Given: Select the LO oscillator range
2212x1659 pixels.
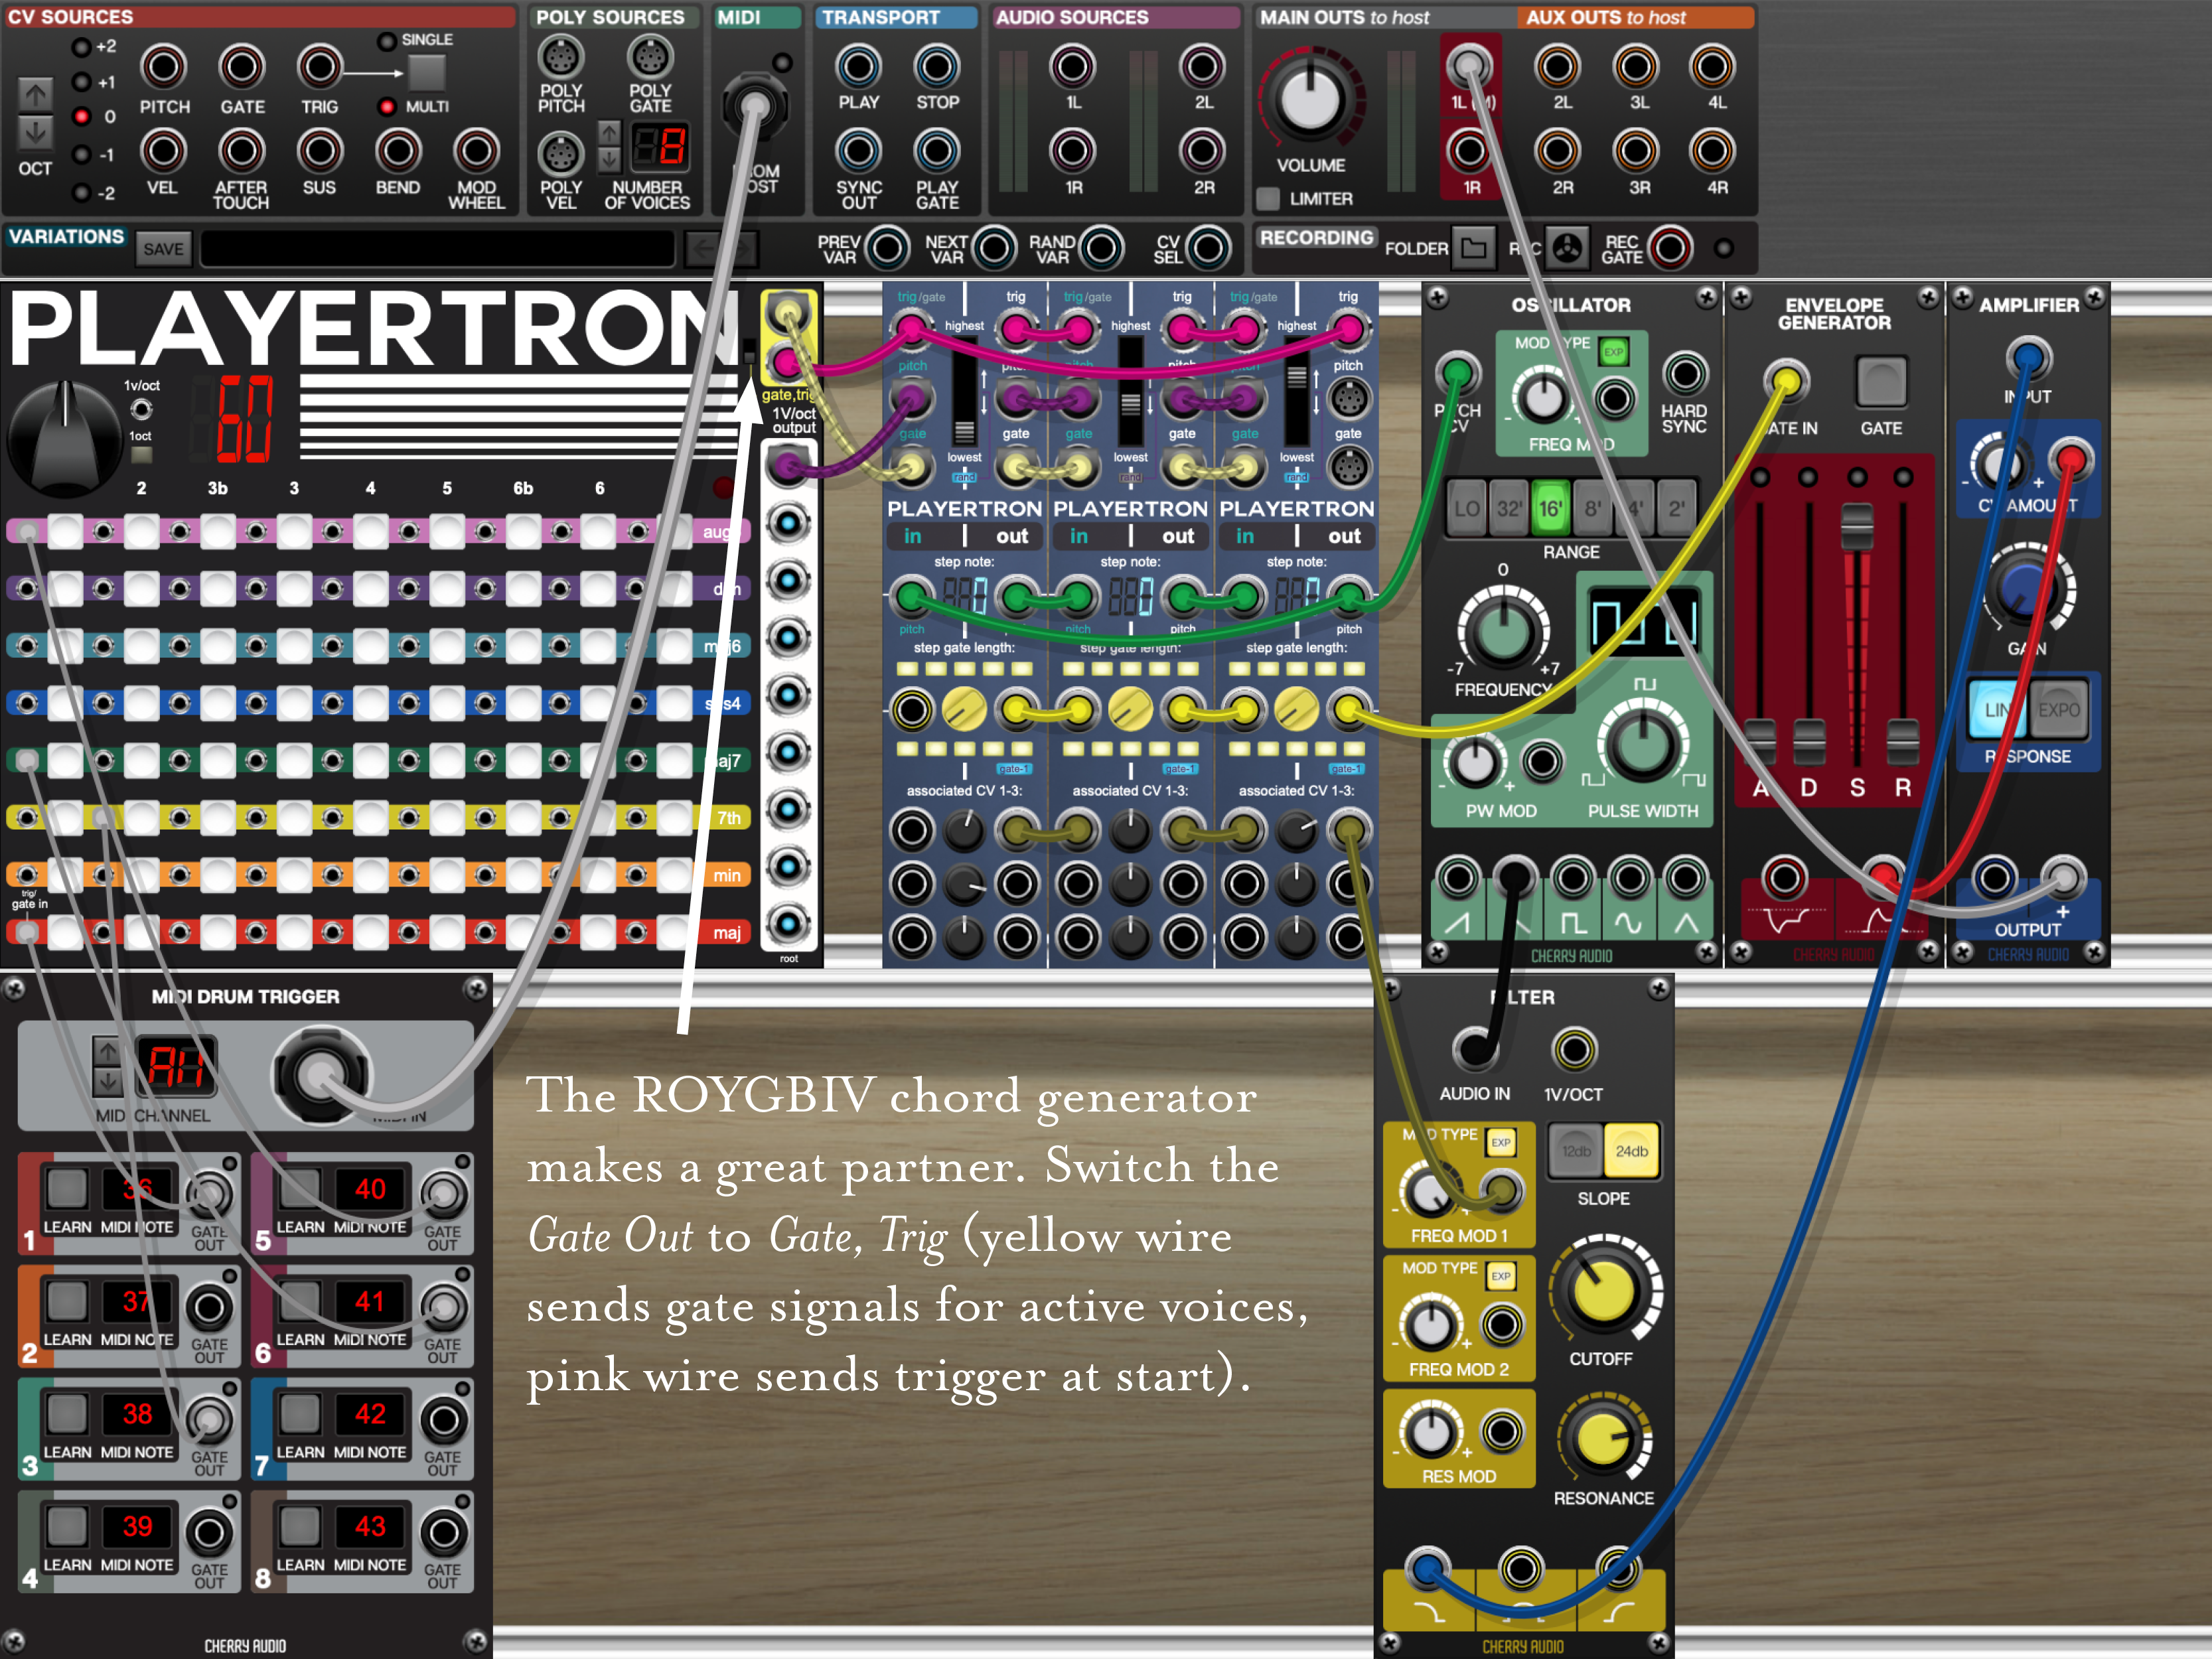Looking at the screenshot, I should tap(1466, 508).
